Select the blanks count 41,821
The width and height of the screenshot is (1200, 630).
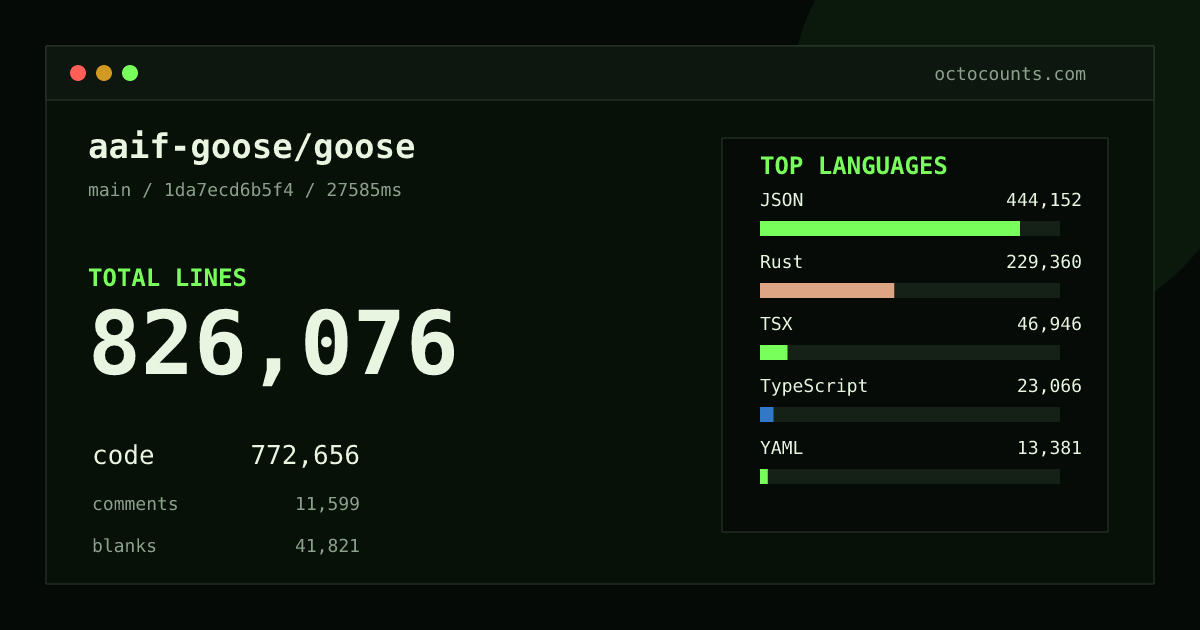(x=327, y=546)
